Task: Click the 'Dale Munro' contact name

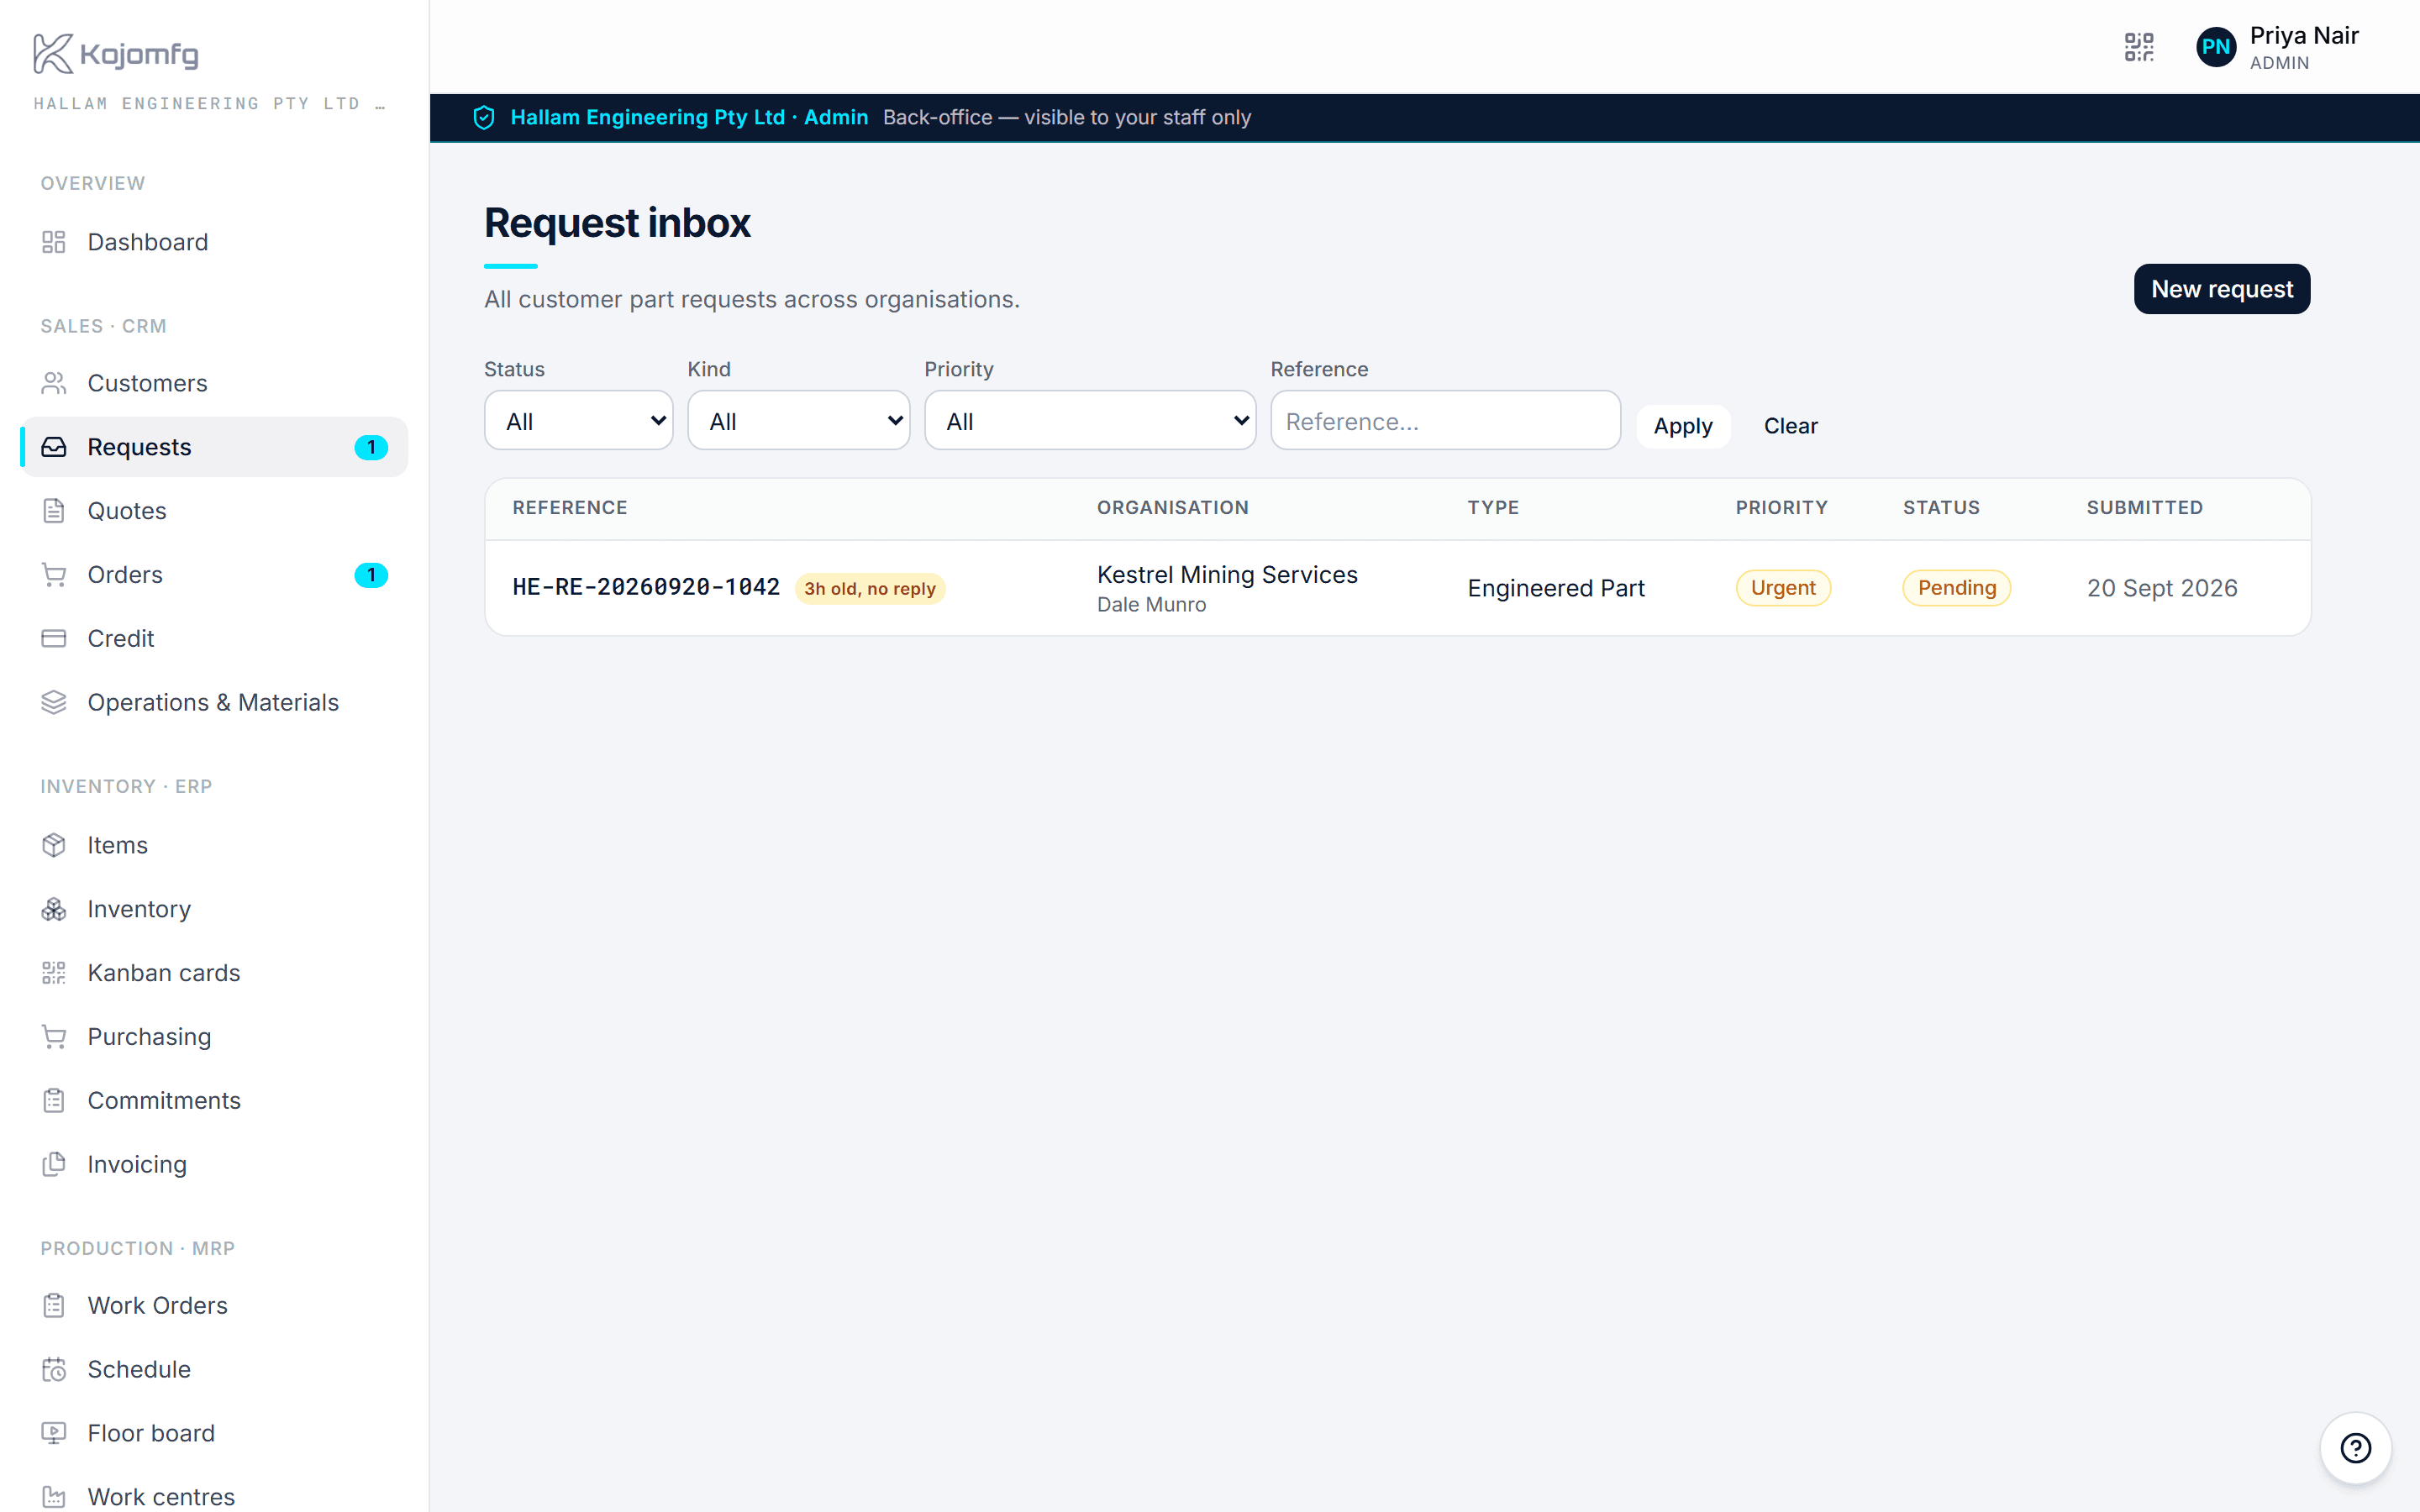Action: click(x=1151, y=605)
